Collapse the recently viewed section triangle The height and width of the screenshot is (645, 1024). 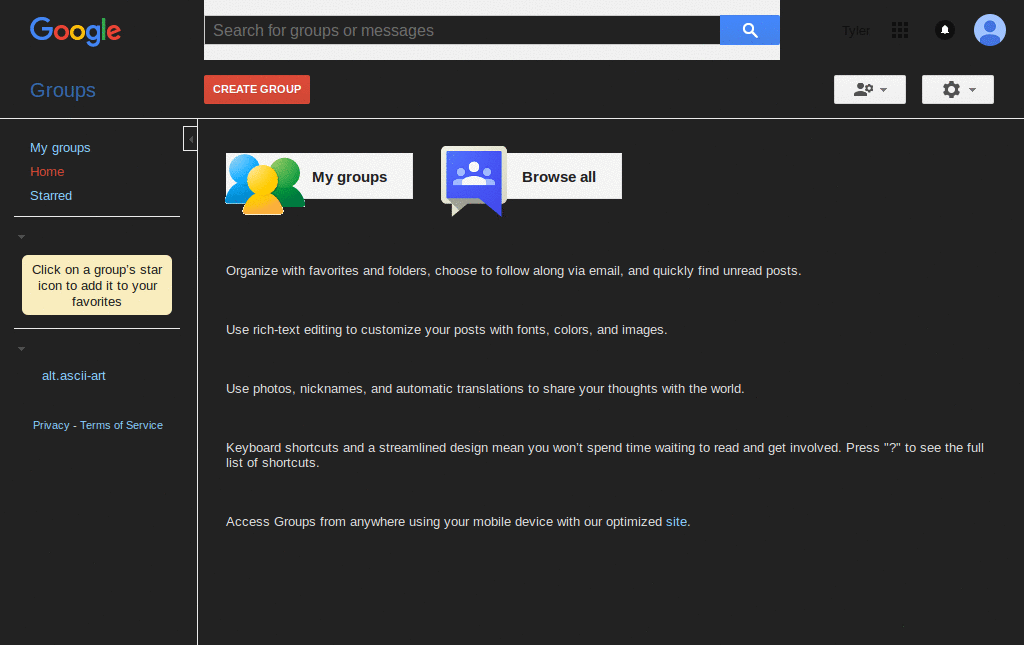[x=22, y=349]
